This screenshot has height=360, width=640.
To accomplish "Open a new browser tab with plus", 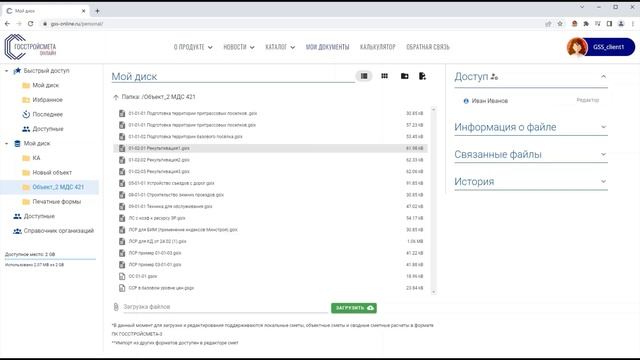I will click(97, 11).
